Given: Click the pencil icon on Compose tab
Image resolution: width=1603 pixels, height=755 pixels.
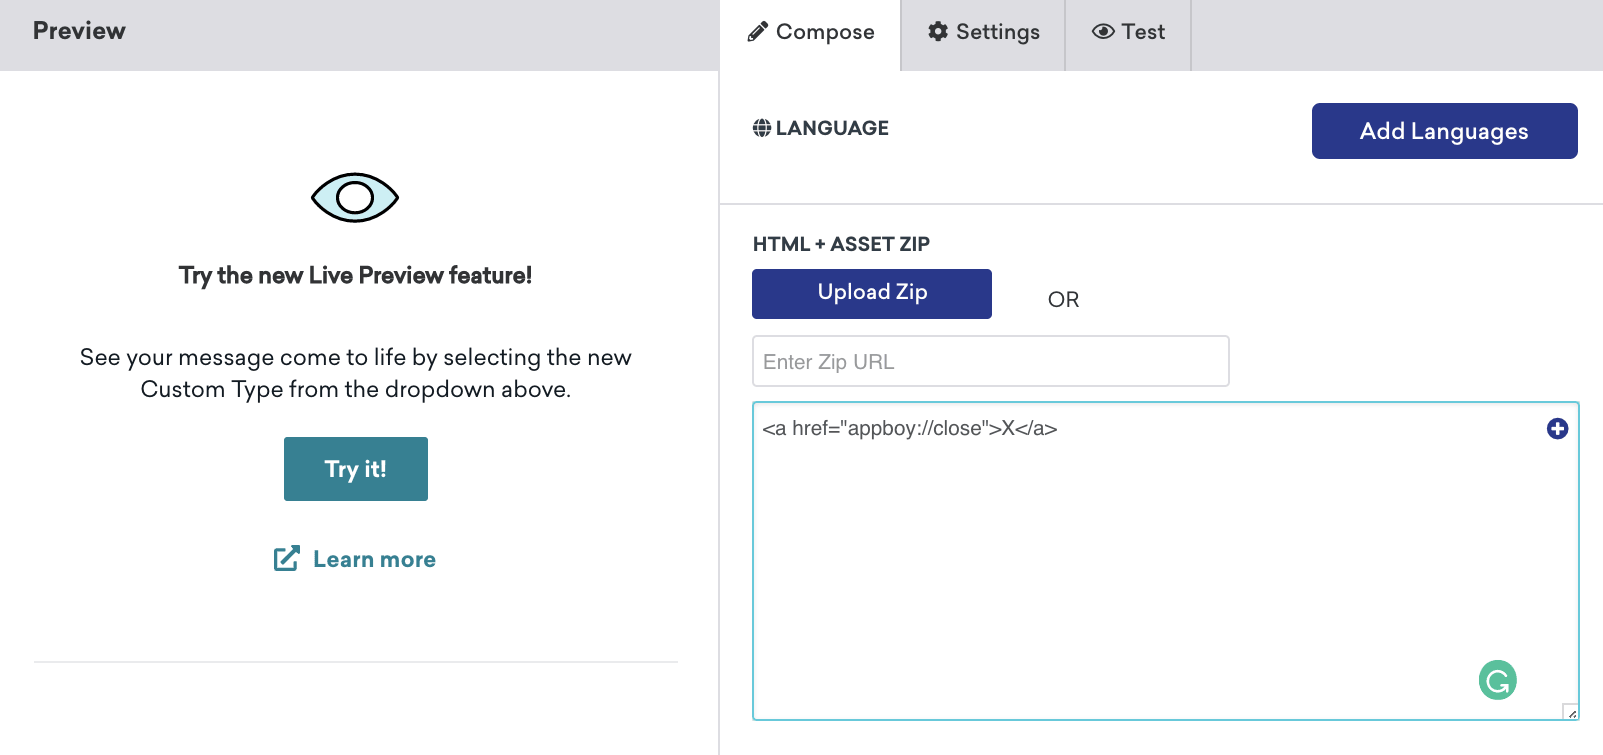Looking at the screenshot, I should click(x=758, y=32).
